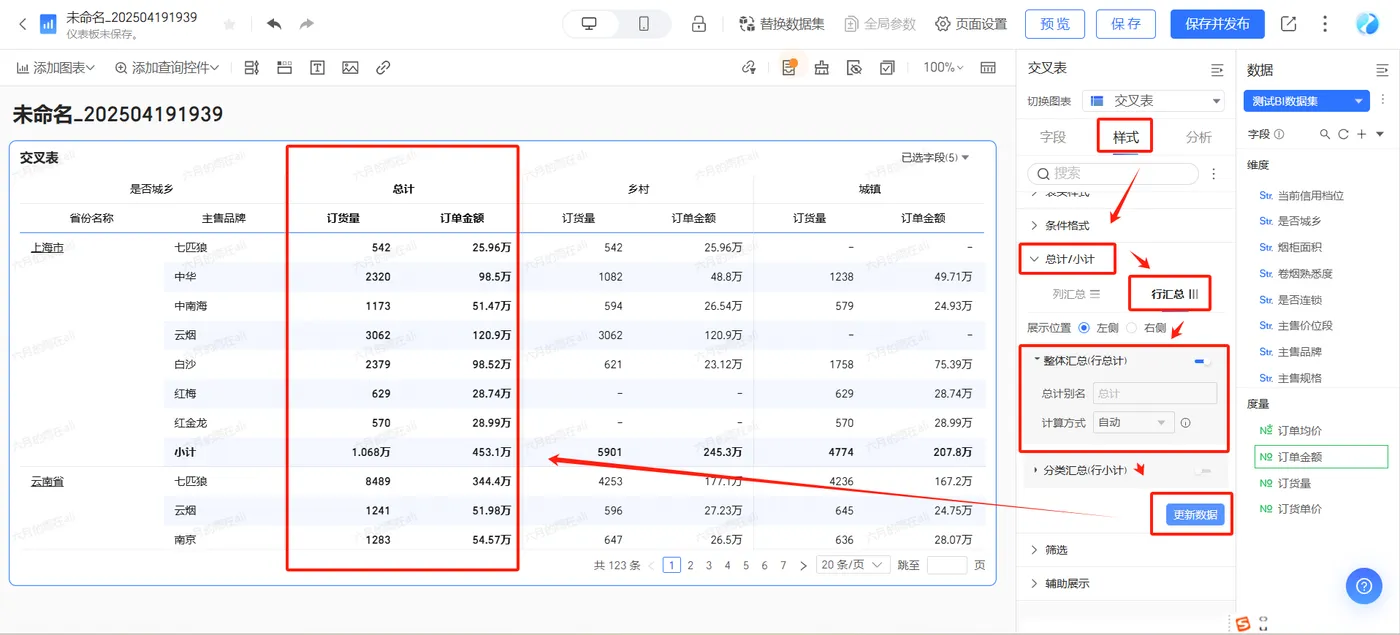1400x635 pixels.
Task: Go back with the left arrow icon
Action: (22, 24)
